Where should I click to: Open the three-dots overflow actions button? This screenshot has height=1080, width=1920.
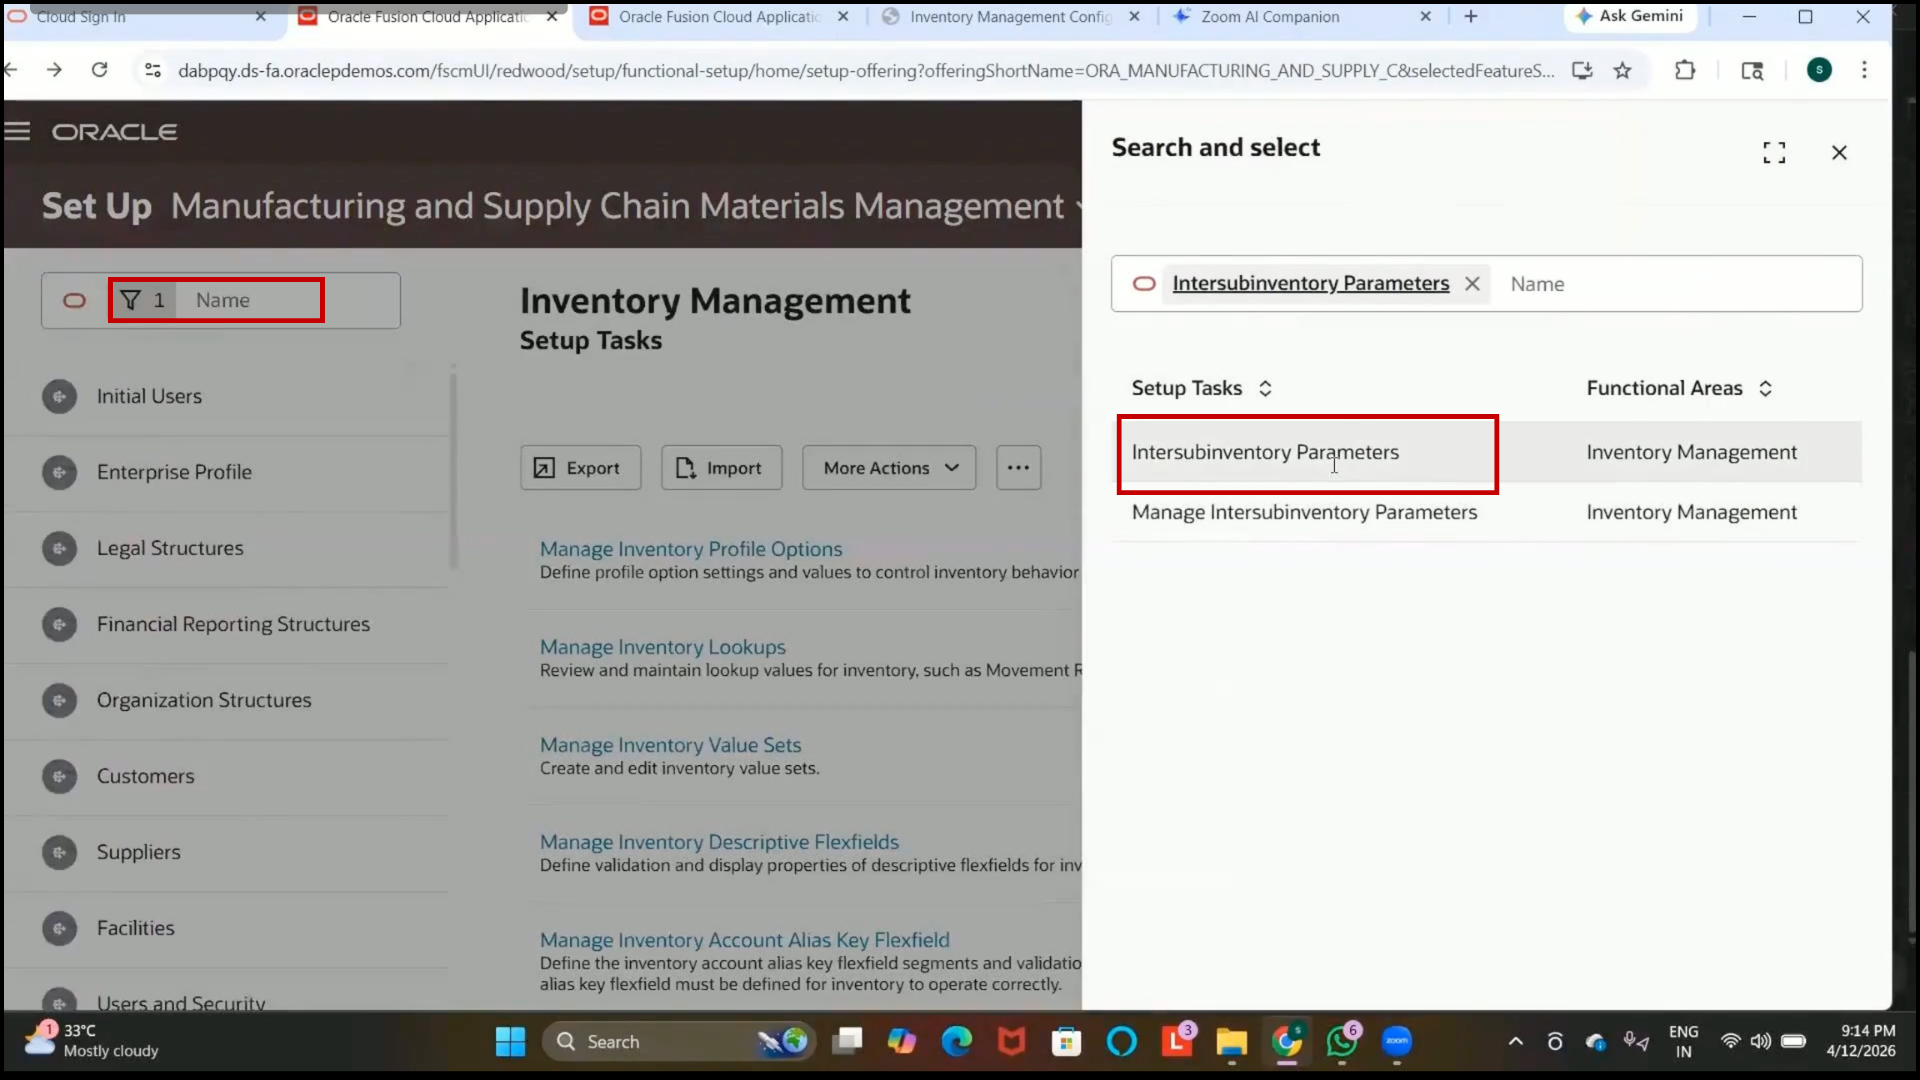(1018, 467)
